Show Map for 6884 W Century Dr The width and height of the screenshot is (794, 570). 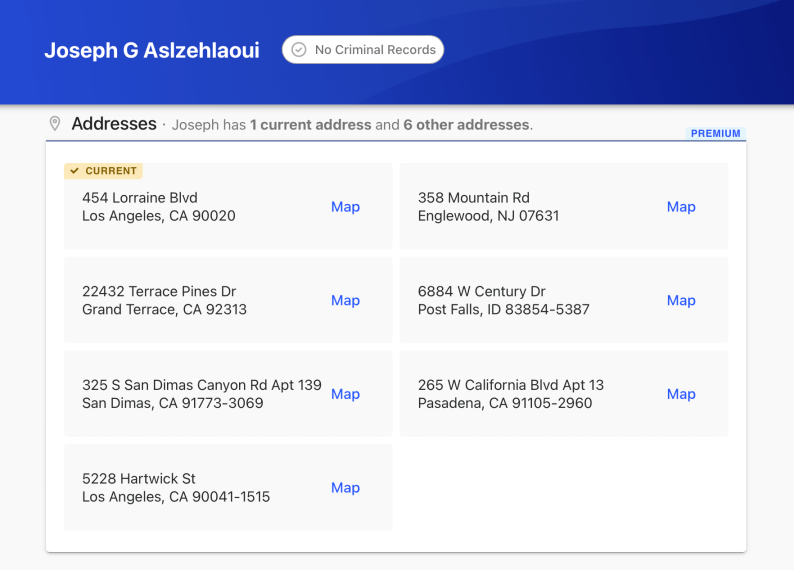[681, 300]
